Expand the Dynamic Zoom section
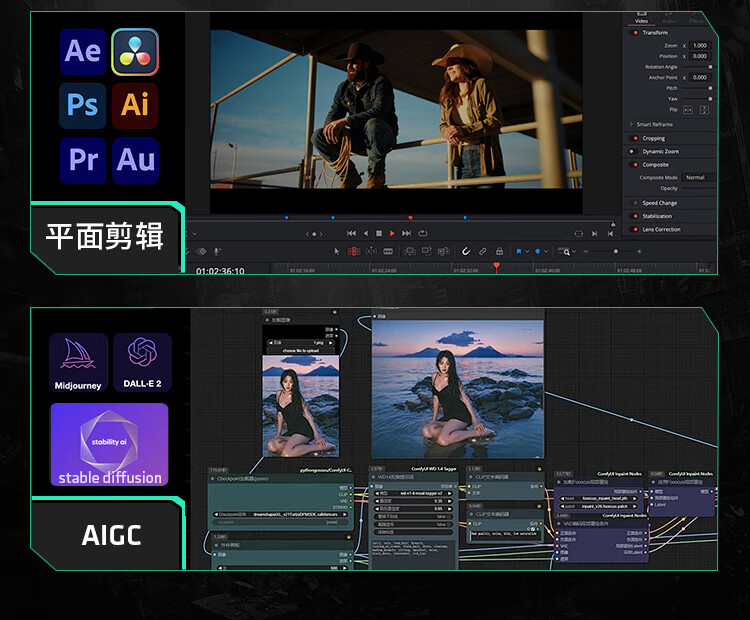Viewport: 750px width, 620px height. click(658, 151)
